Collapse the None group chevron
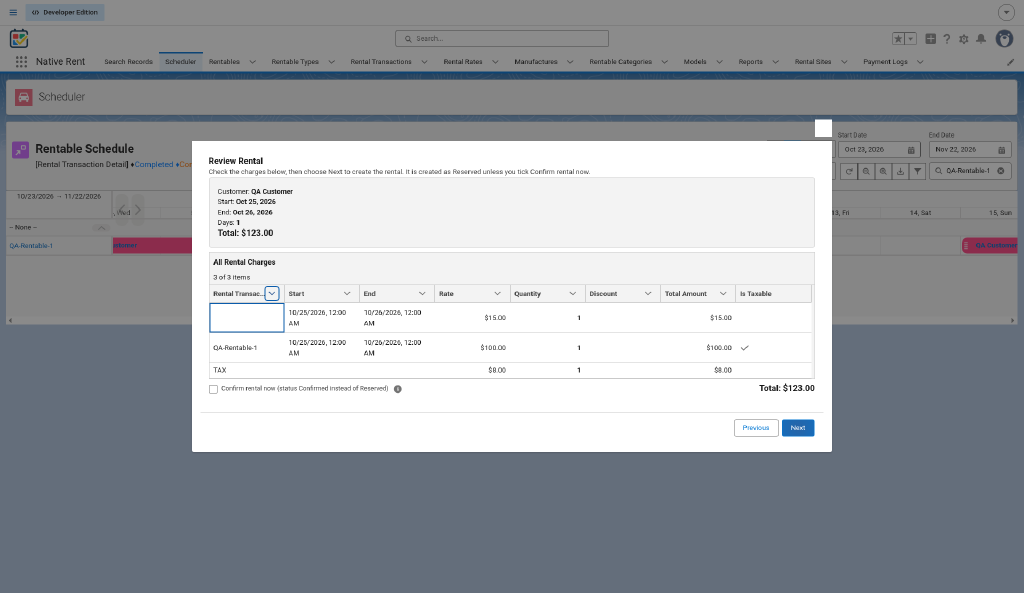The width and height of the screenshot is (1024, 593). (101, 228)
